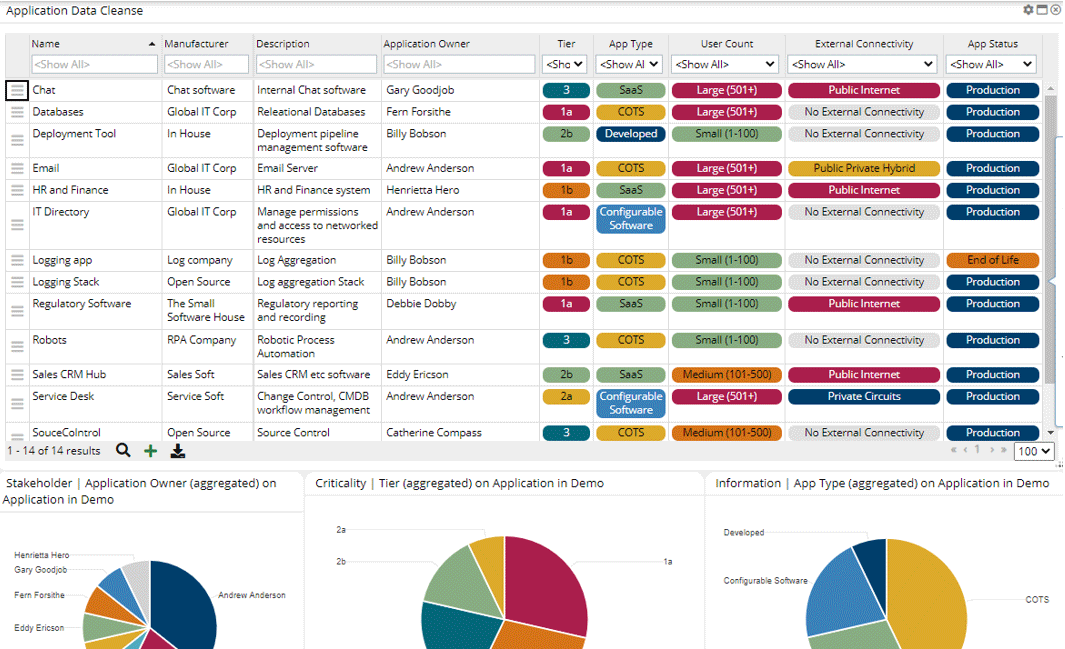Go to the previous results page

pos(965,449)
